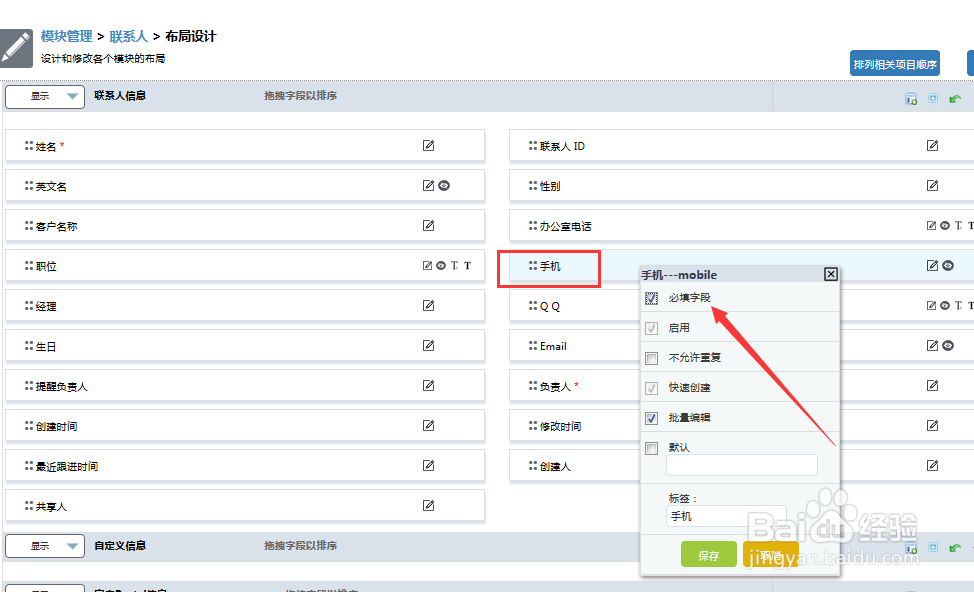Grab the drag handle of the 姓名 field
Screen dimensions: 974x592
(29, 145)
